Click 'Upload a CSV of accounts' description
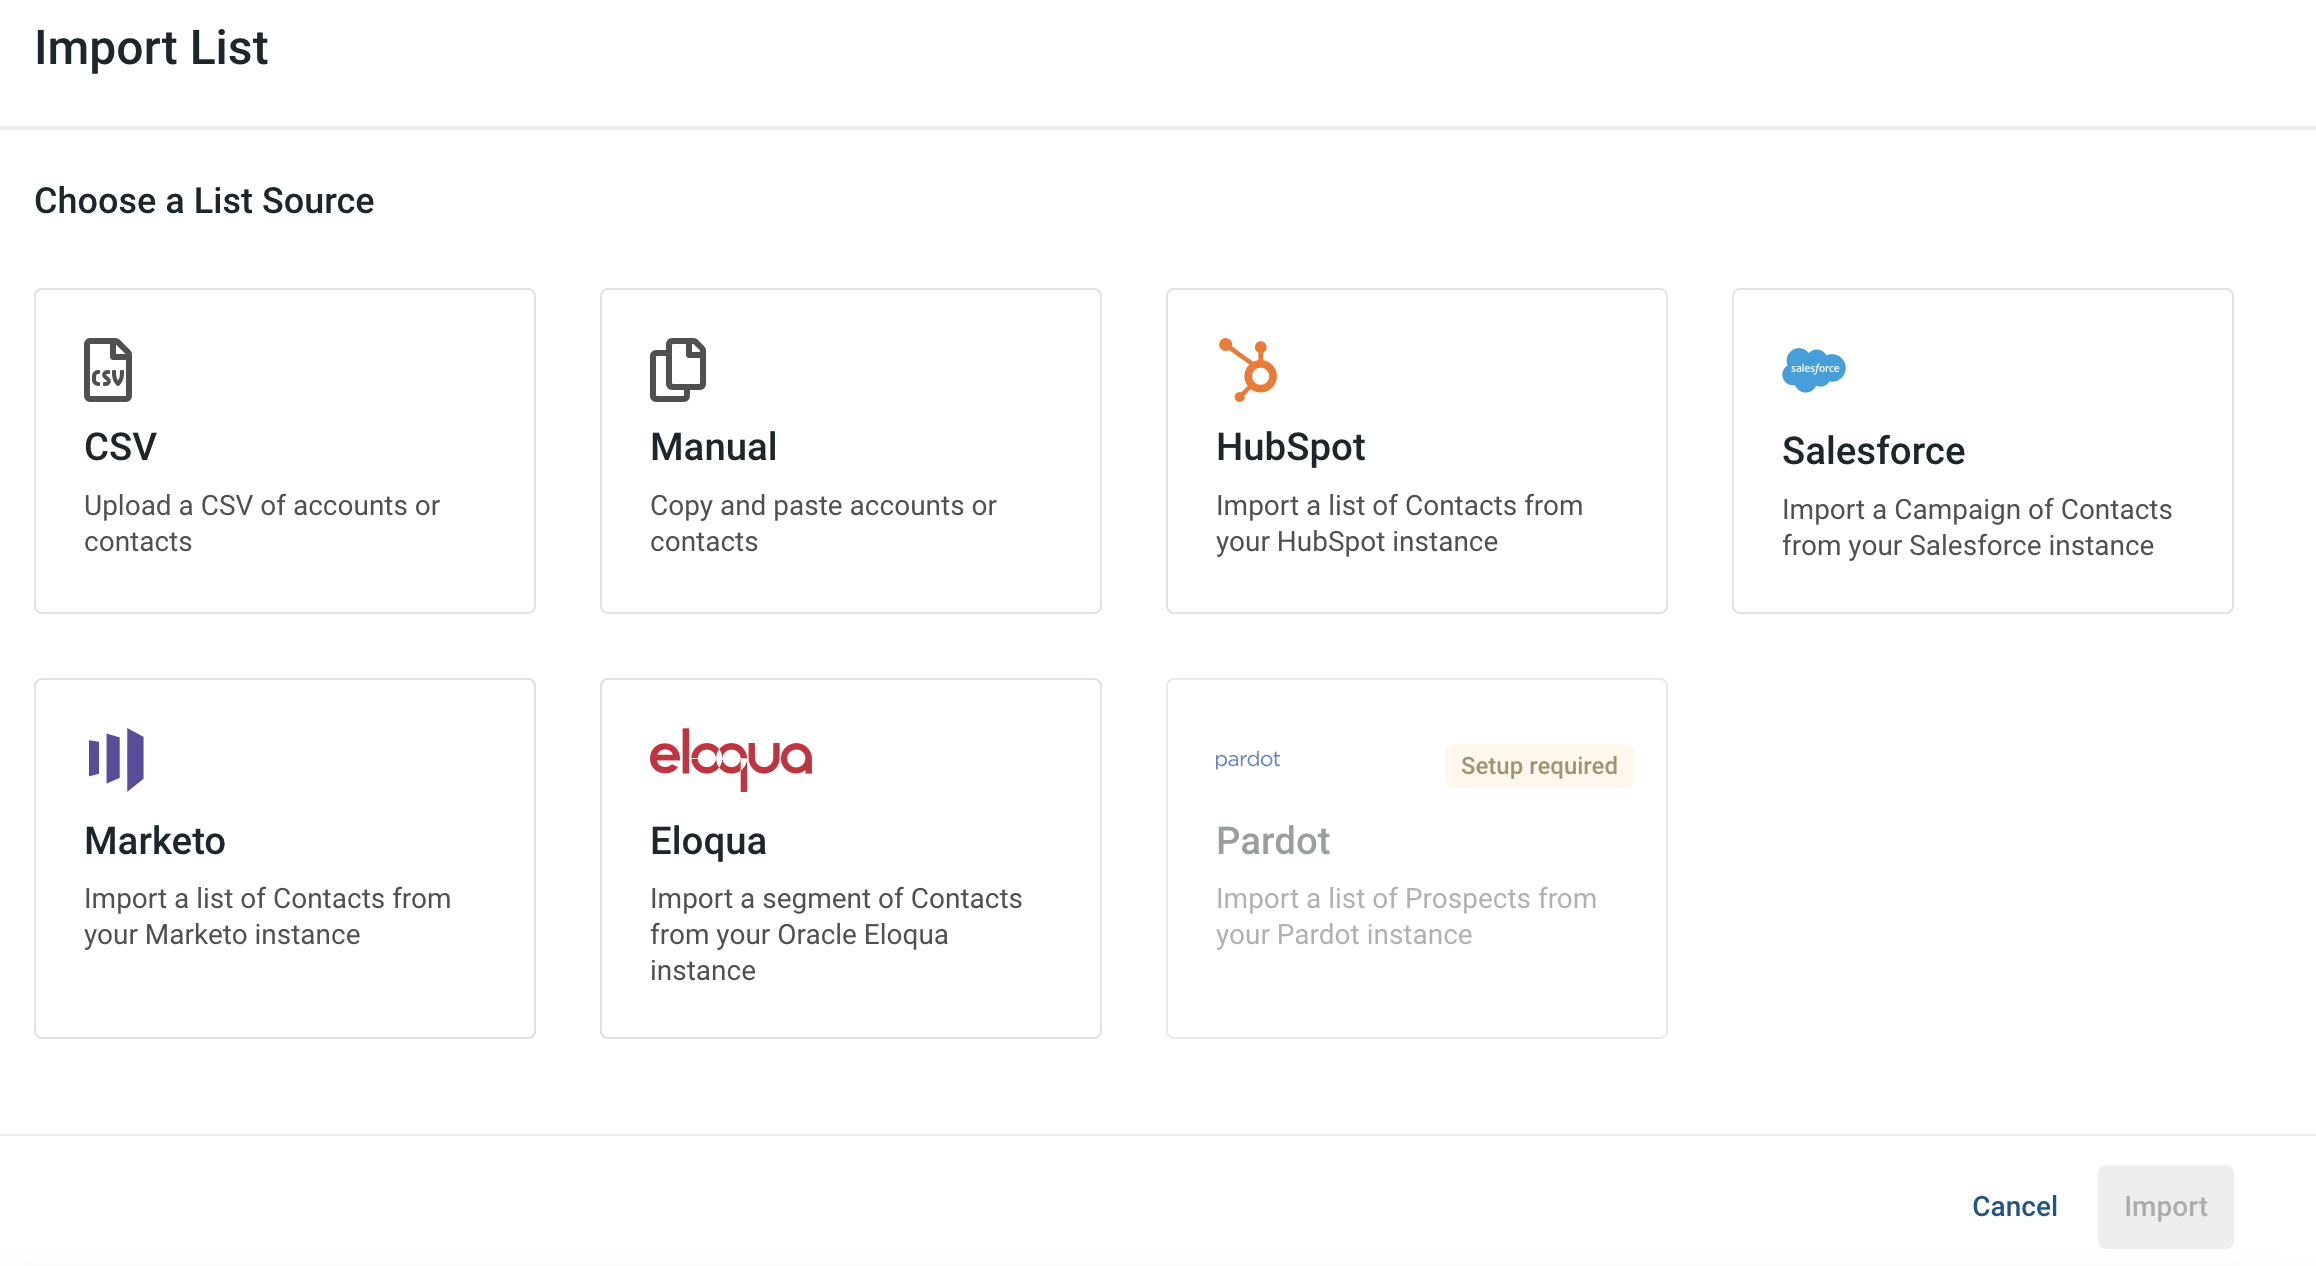 pyautogui.click(x=262, y=523)
